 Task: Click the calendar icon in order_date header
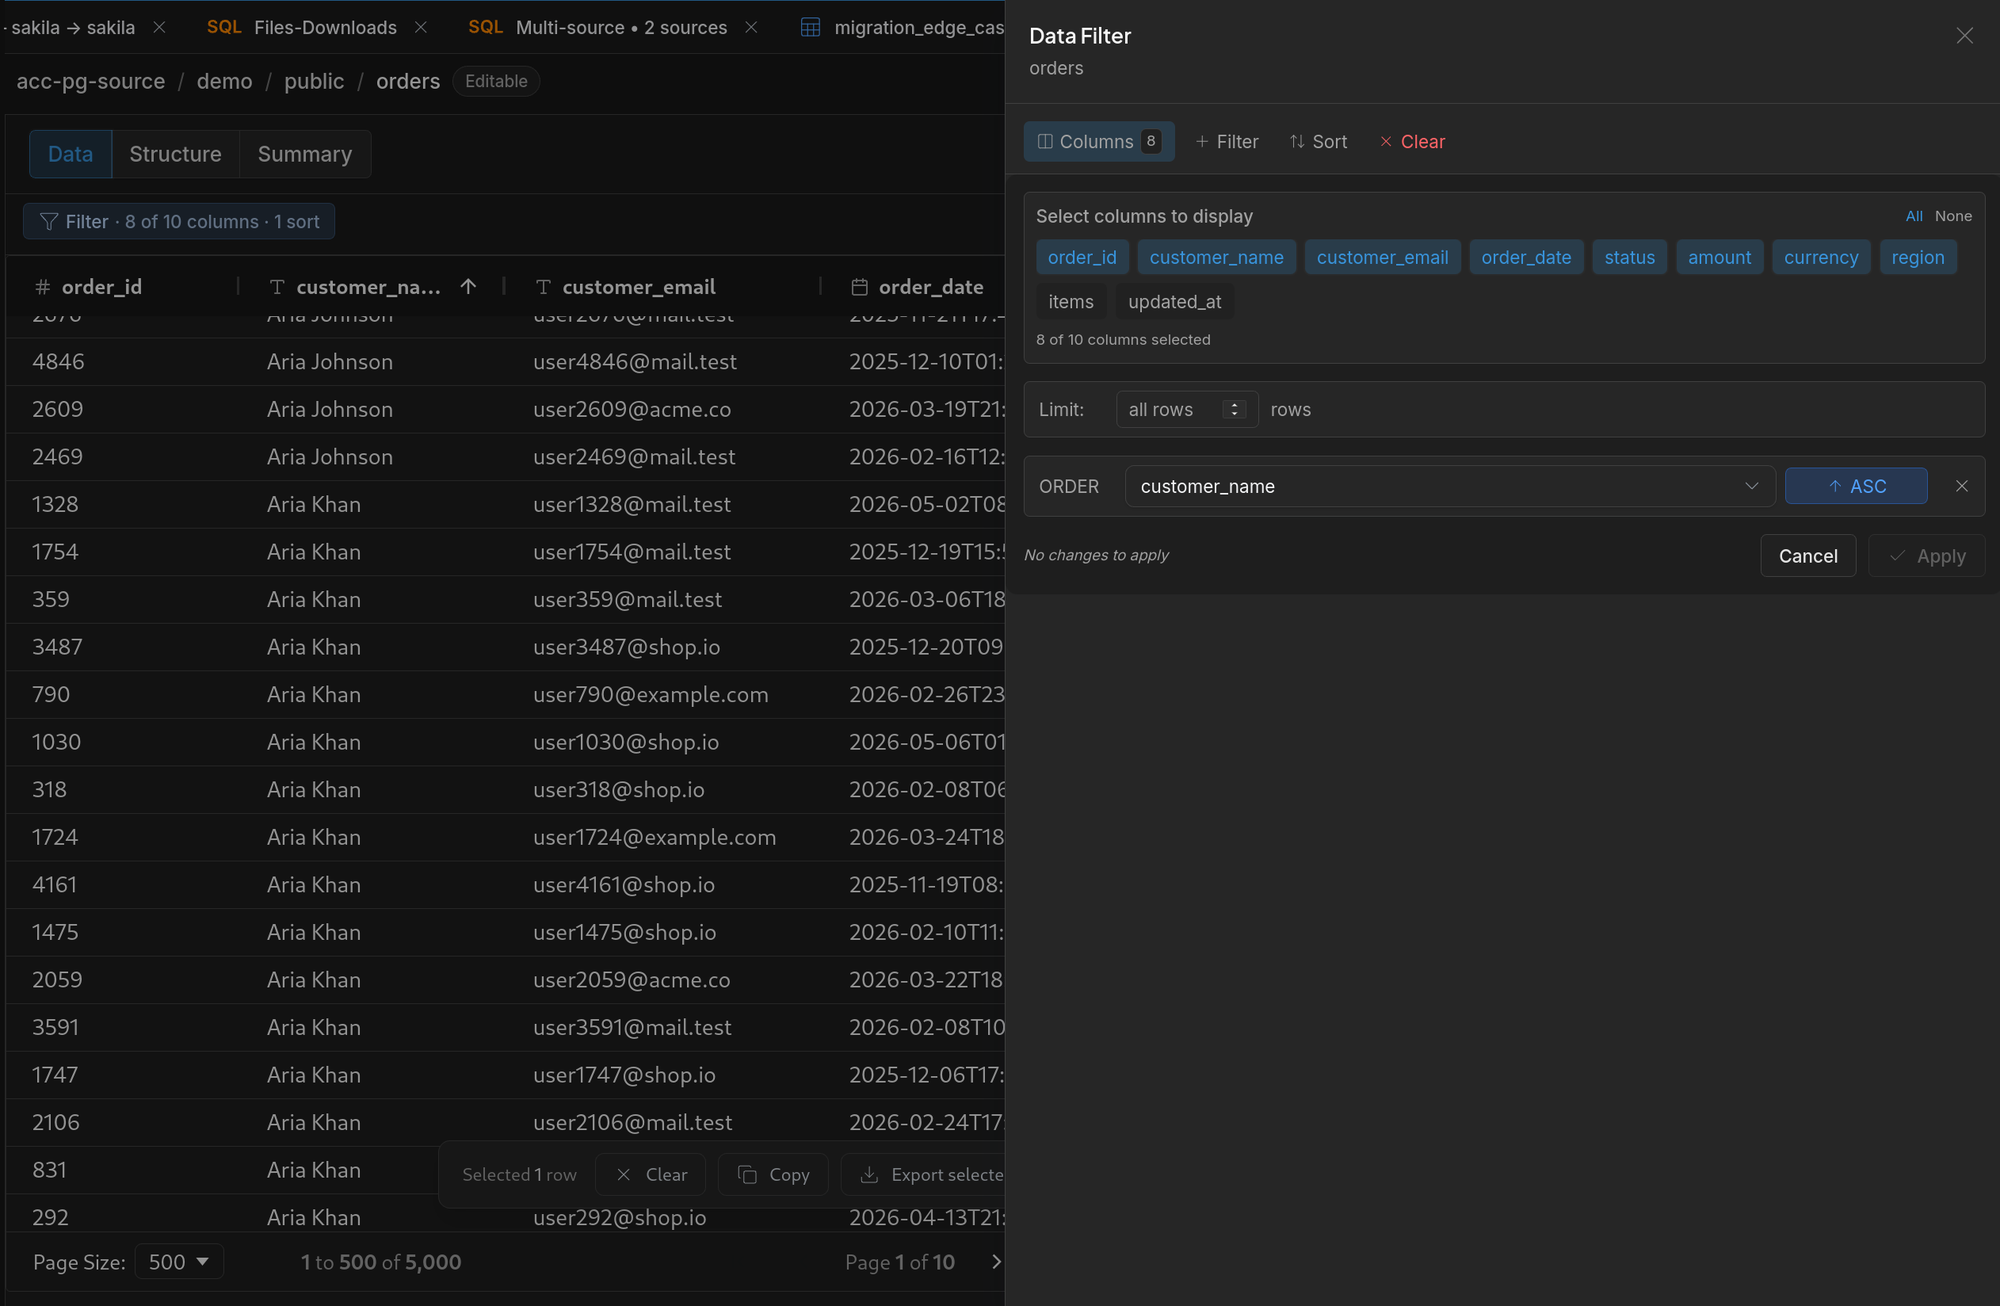[859, 287]
